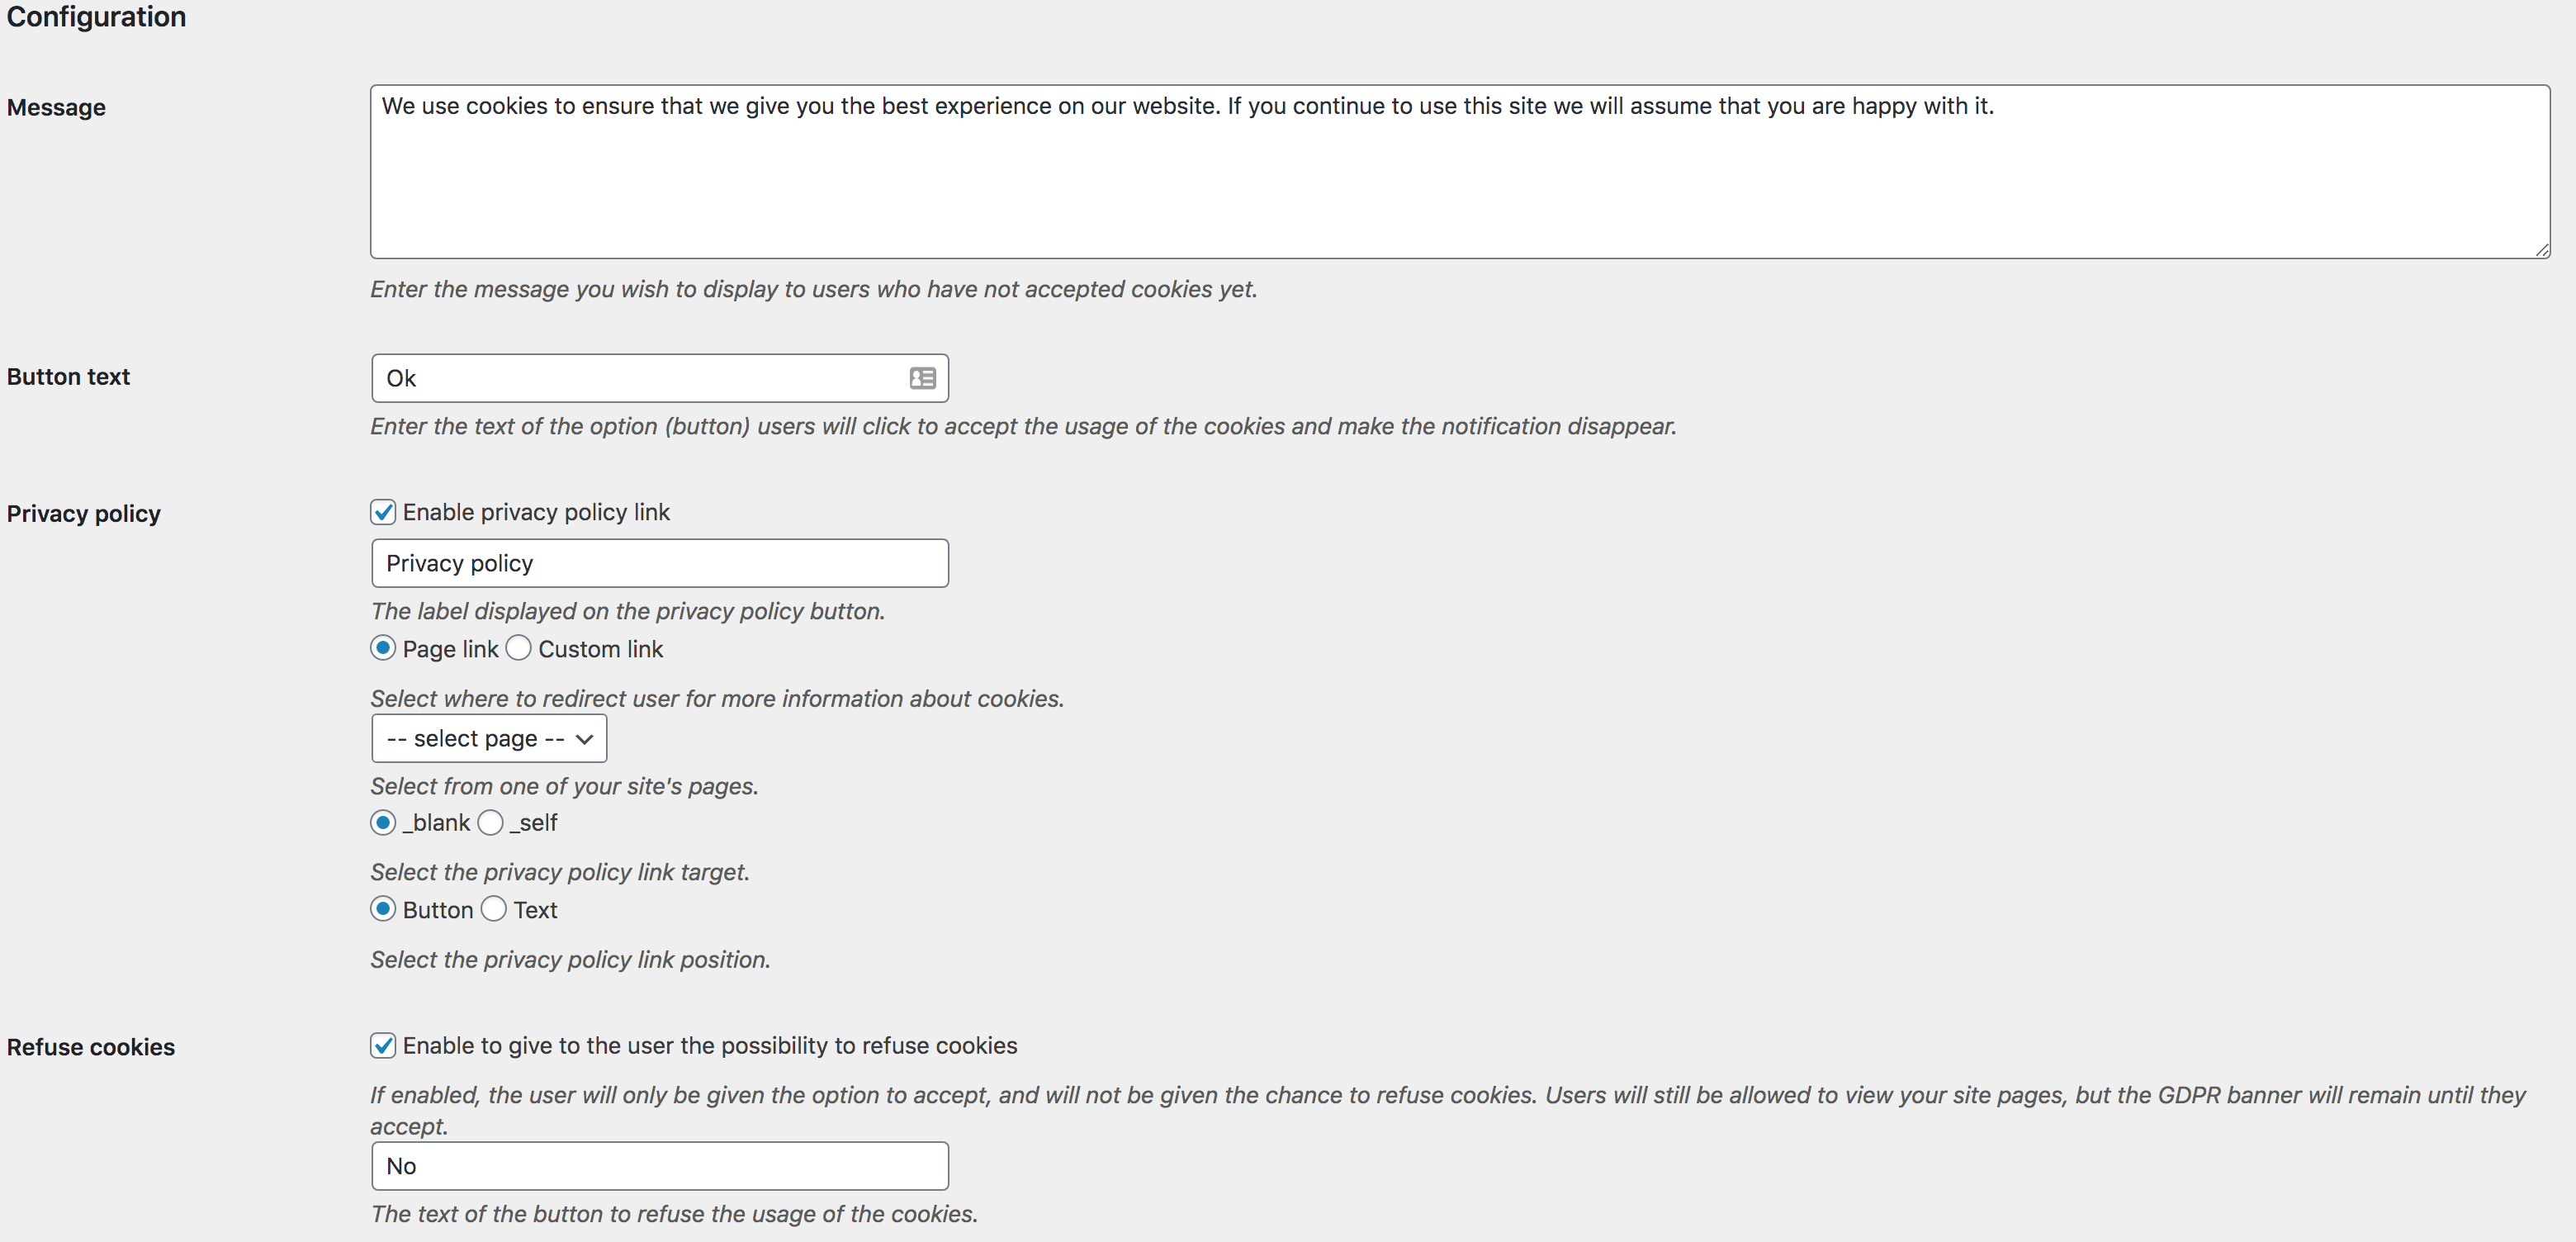Image resolution: width=2576 pixels, height=1242 pixels.
Task: Set privacy link position to Text
Action: coord(494,909)
